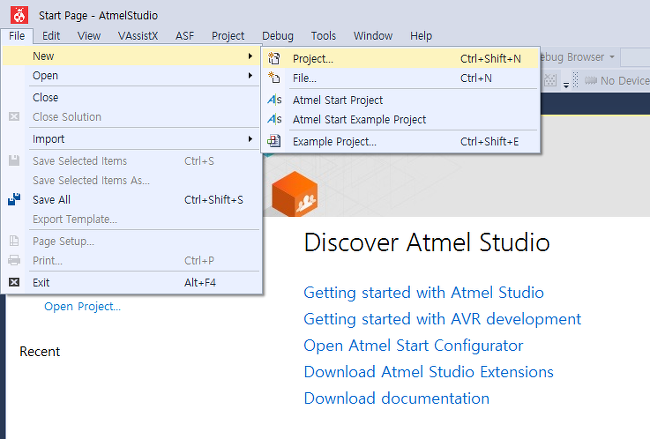Click the Recent heading
This screenshot has height=439, width=650.
tap(40, 352)
